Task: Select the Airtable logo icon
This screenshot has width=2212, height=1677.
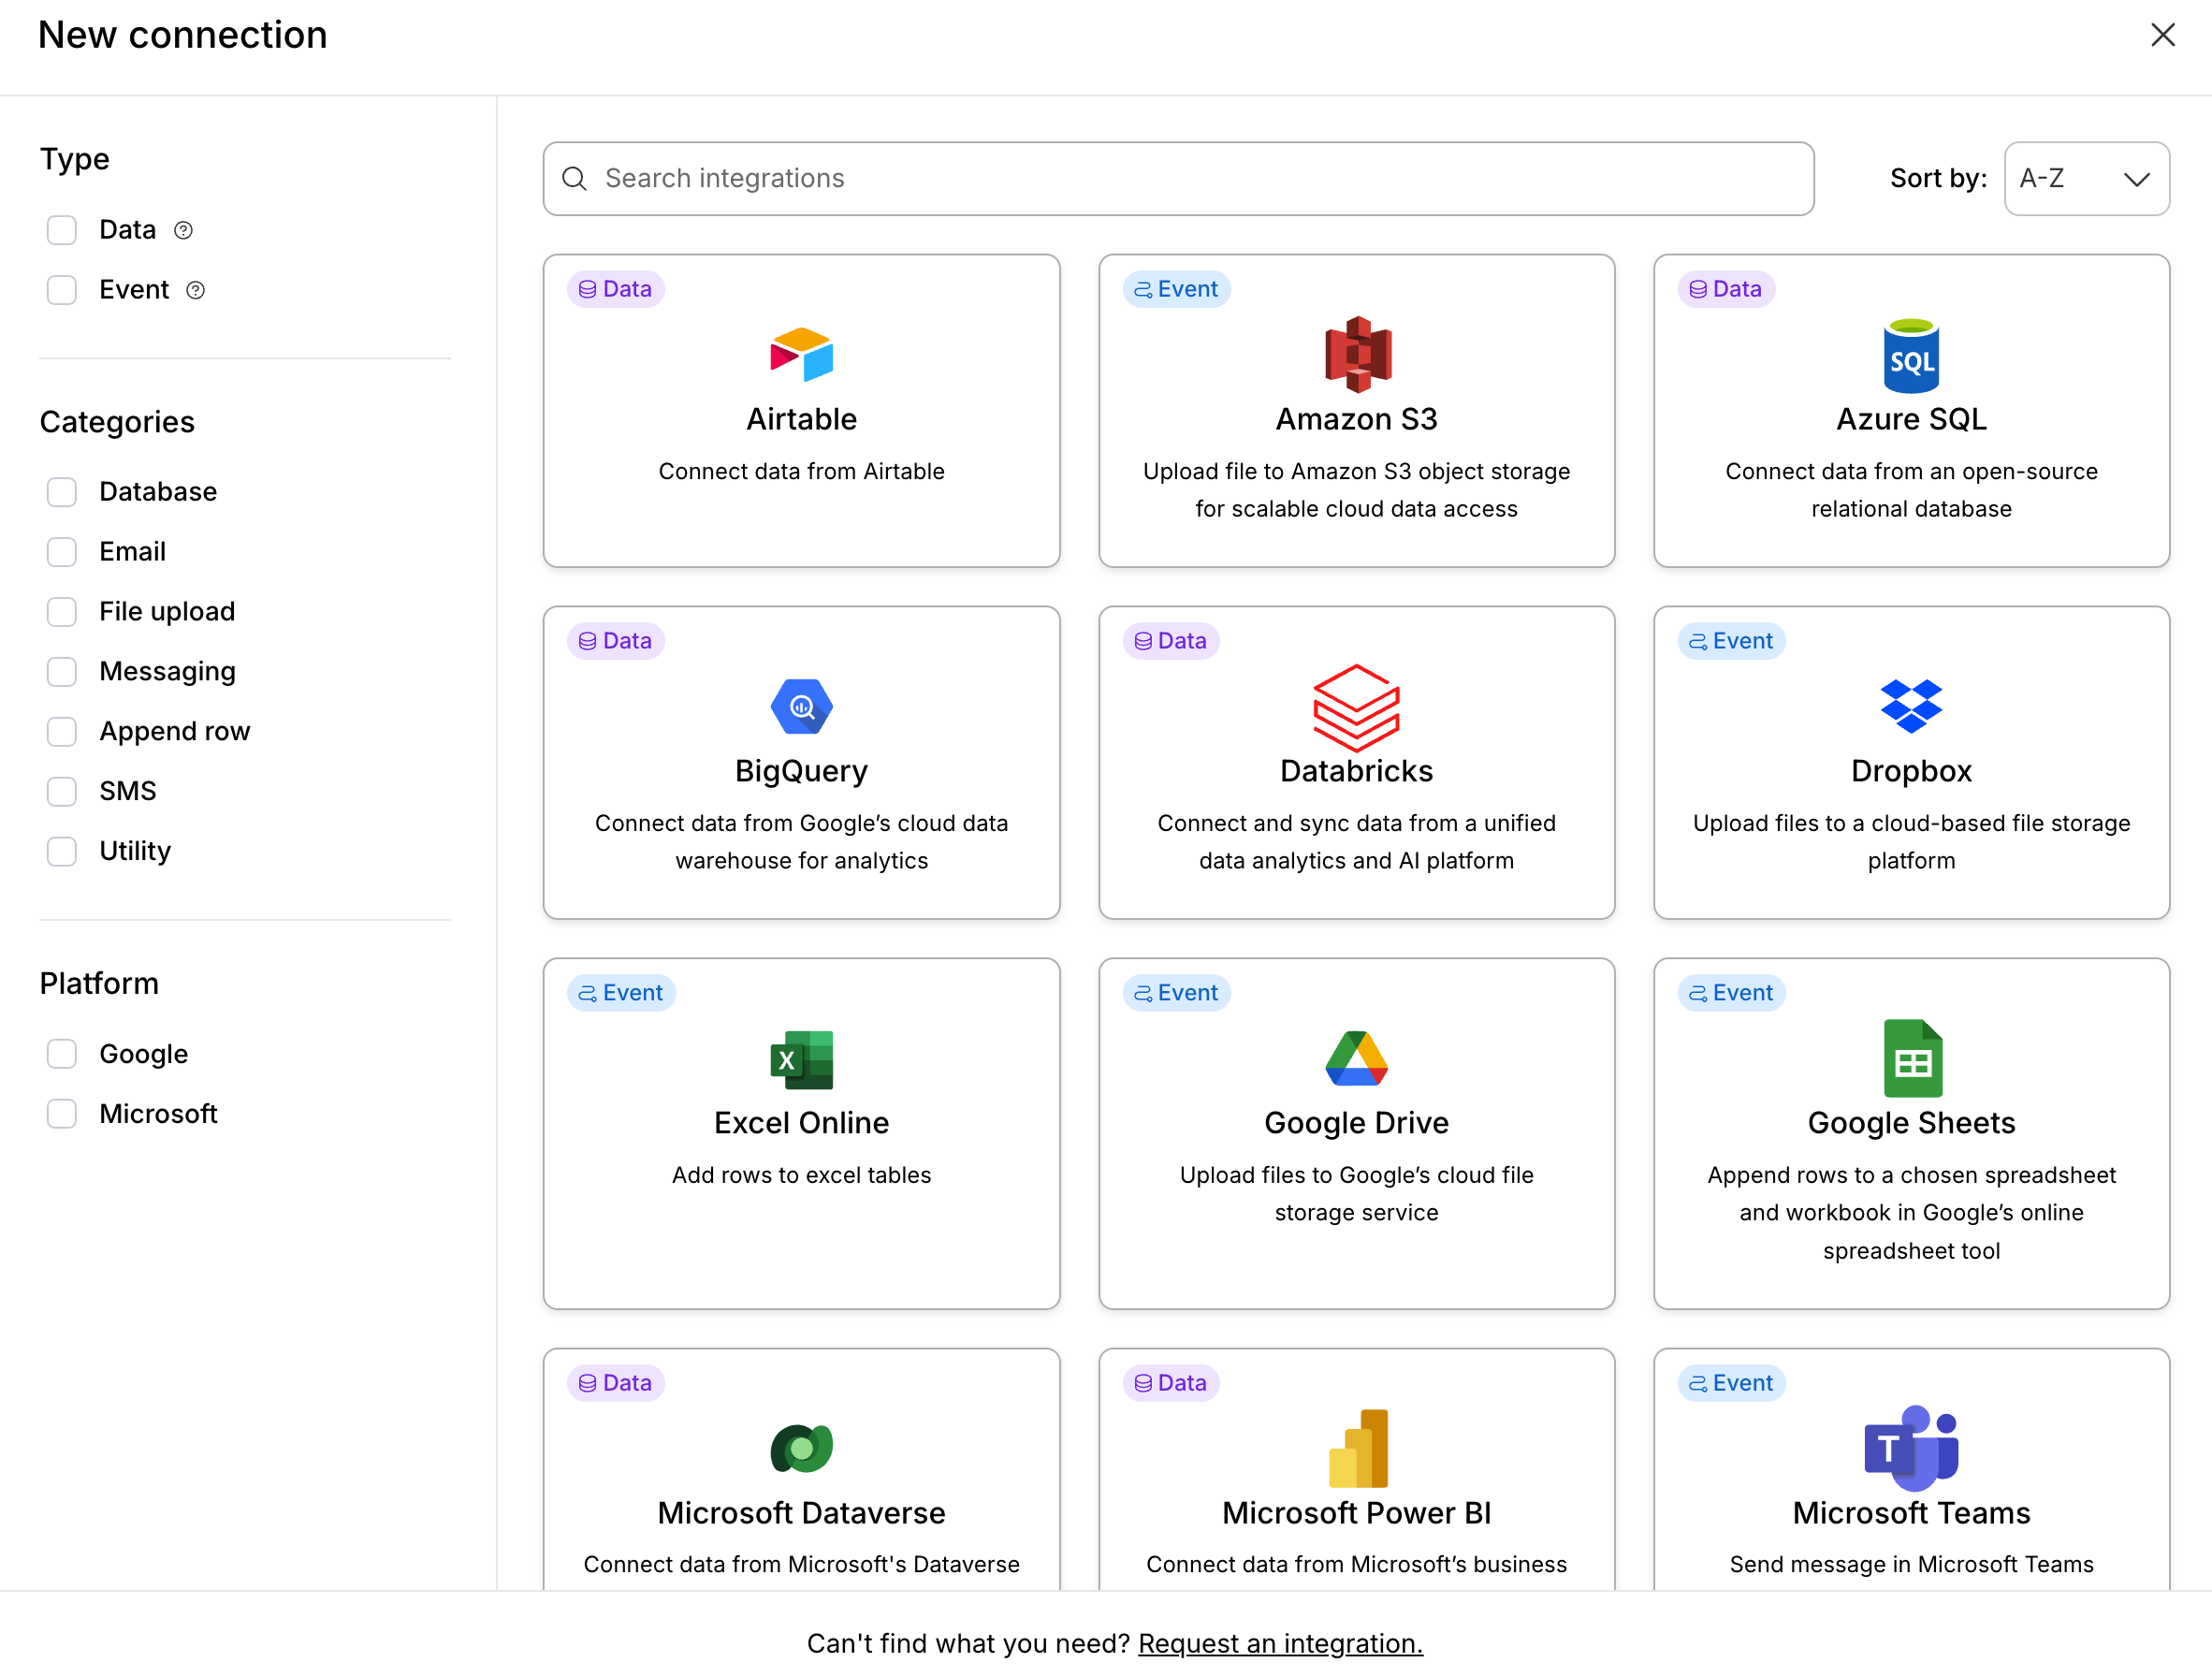Action: point(801,355)
